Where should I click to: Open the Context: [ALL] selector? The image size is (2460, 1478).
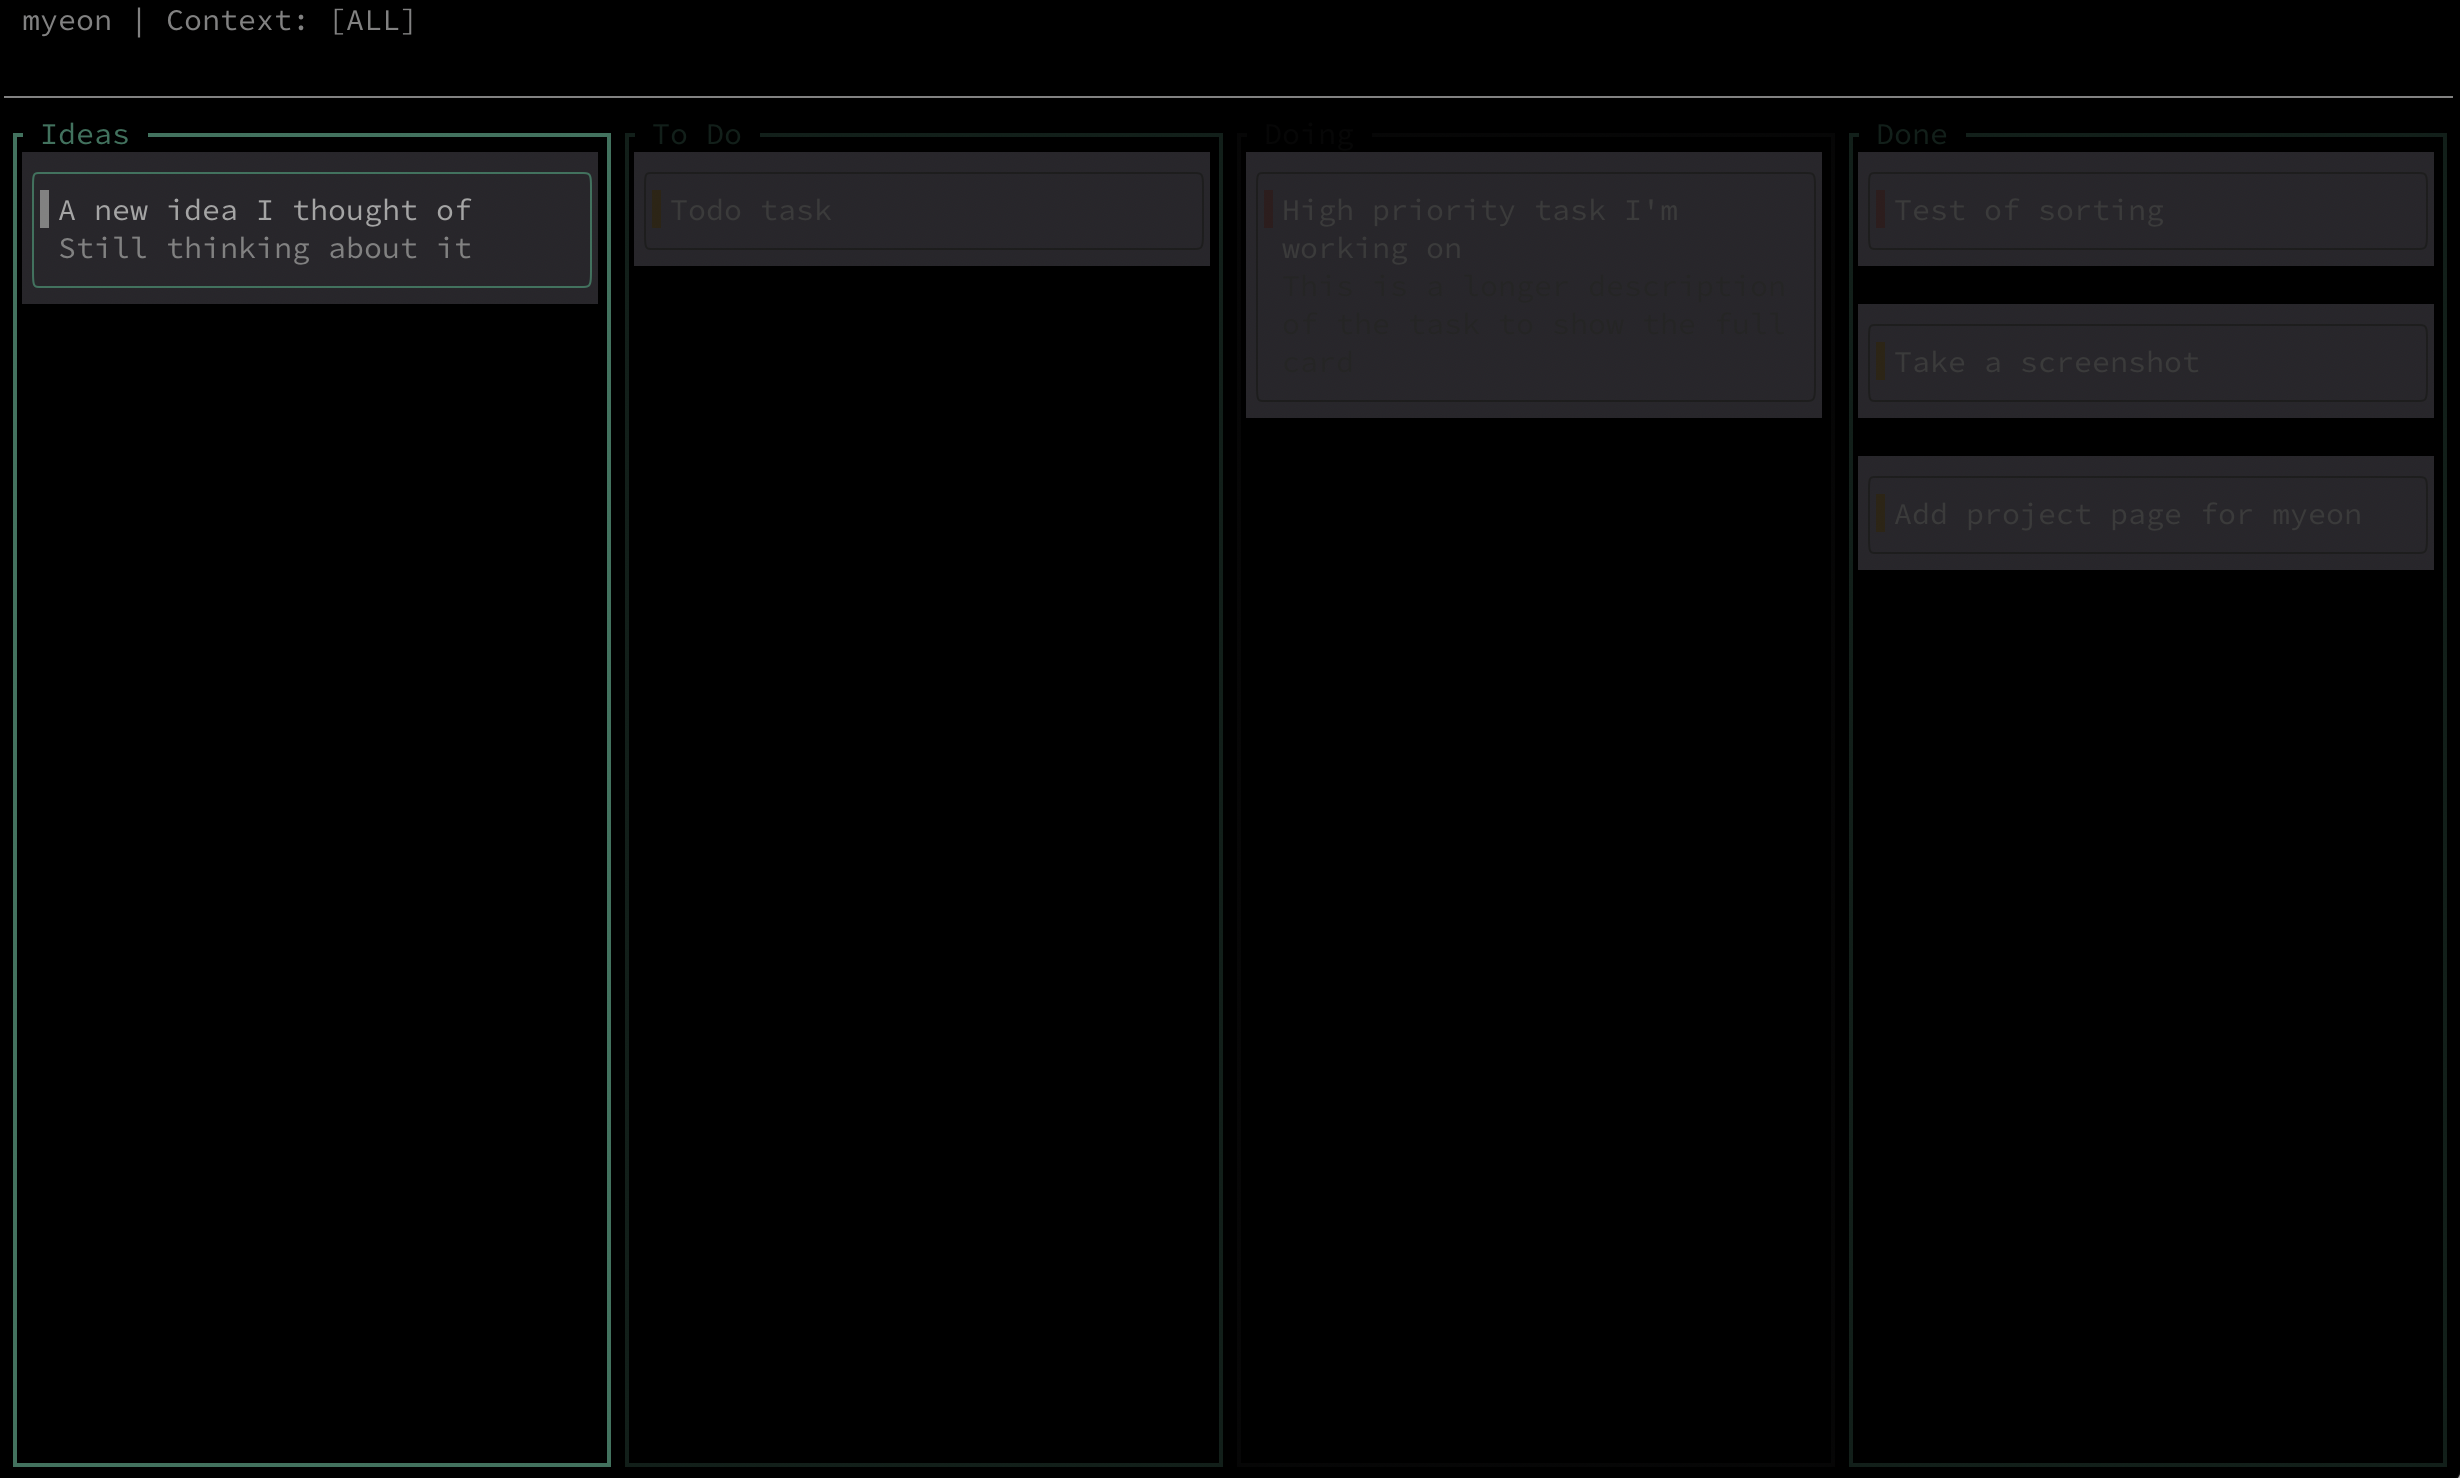pos(290,21)
